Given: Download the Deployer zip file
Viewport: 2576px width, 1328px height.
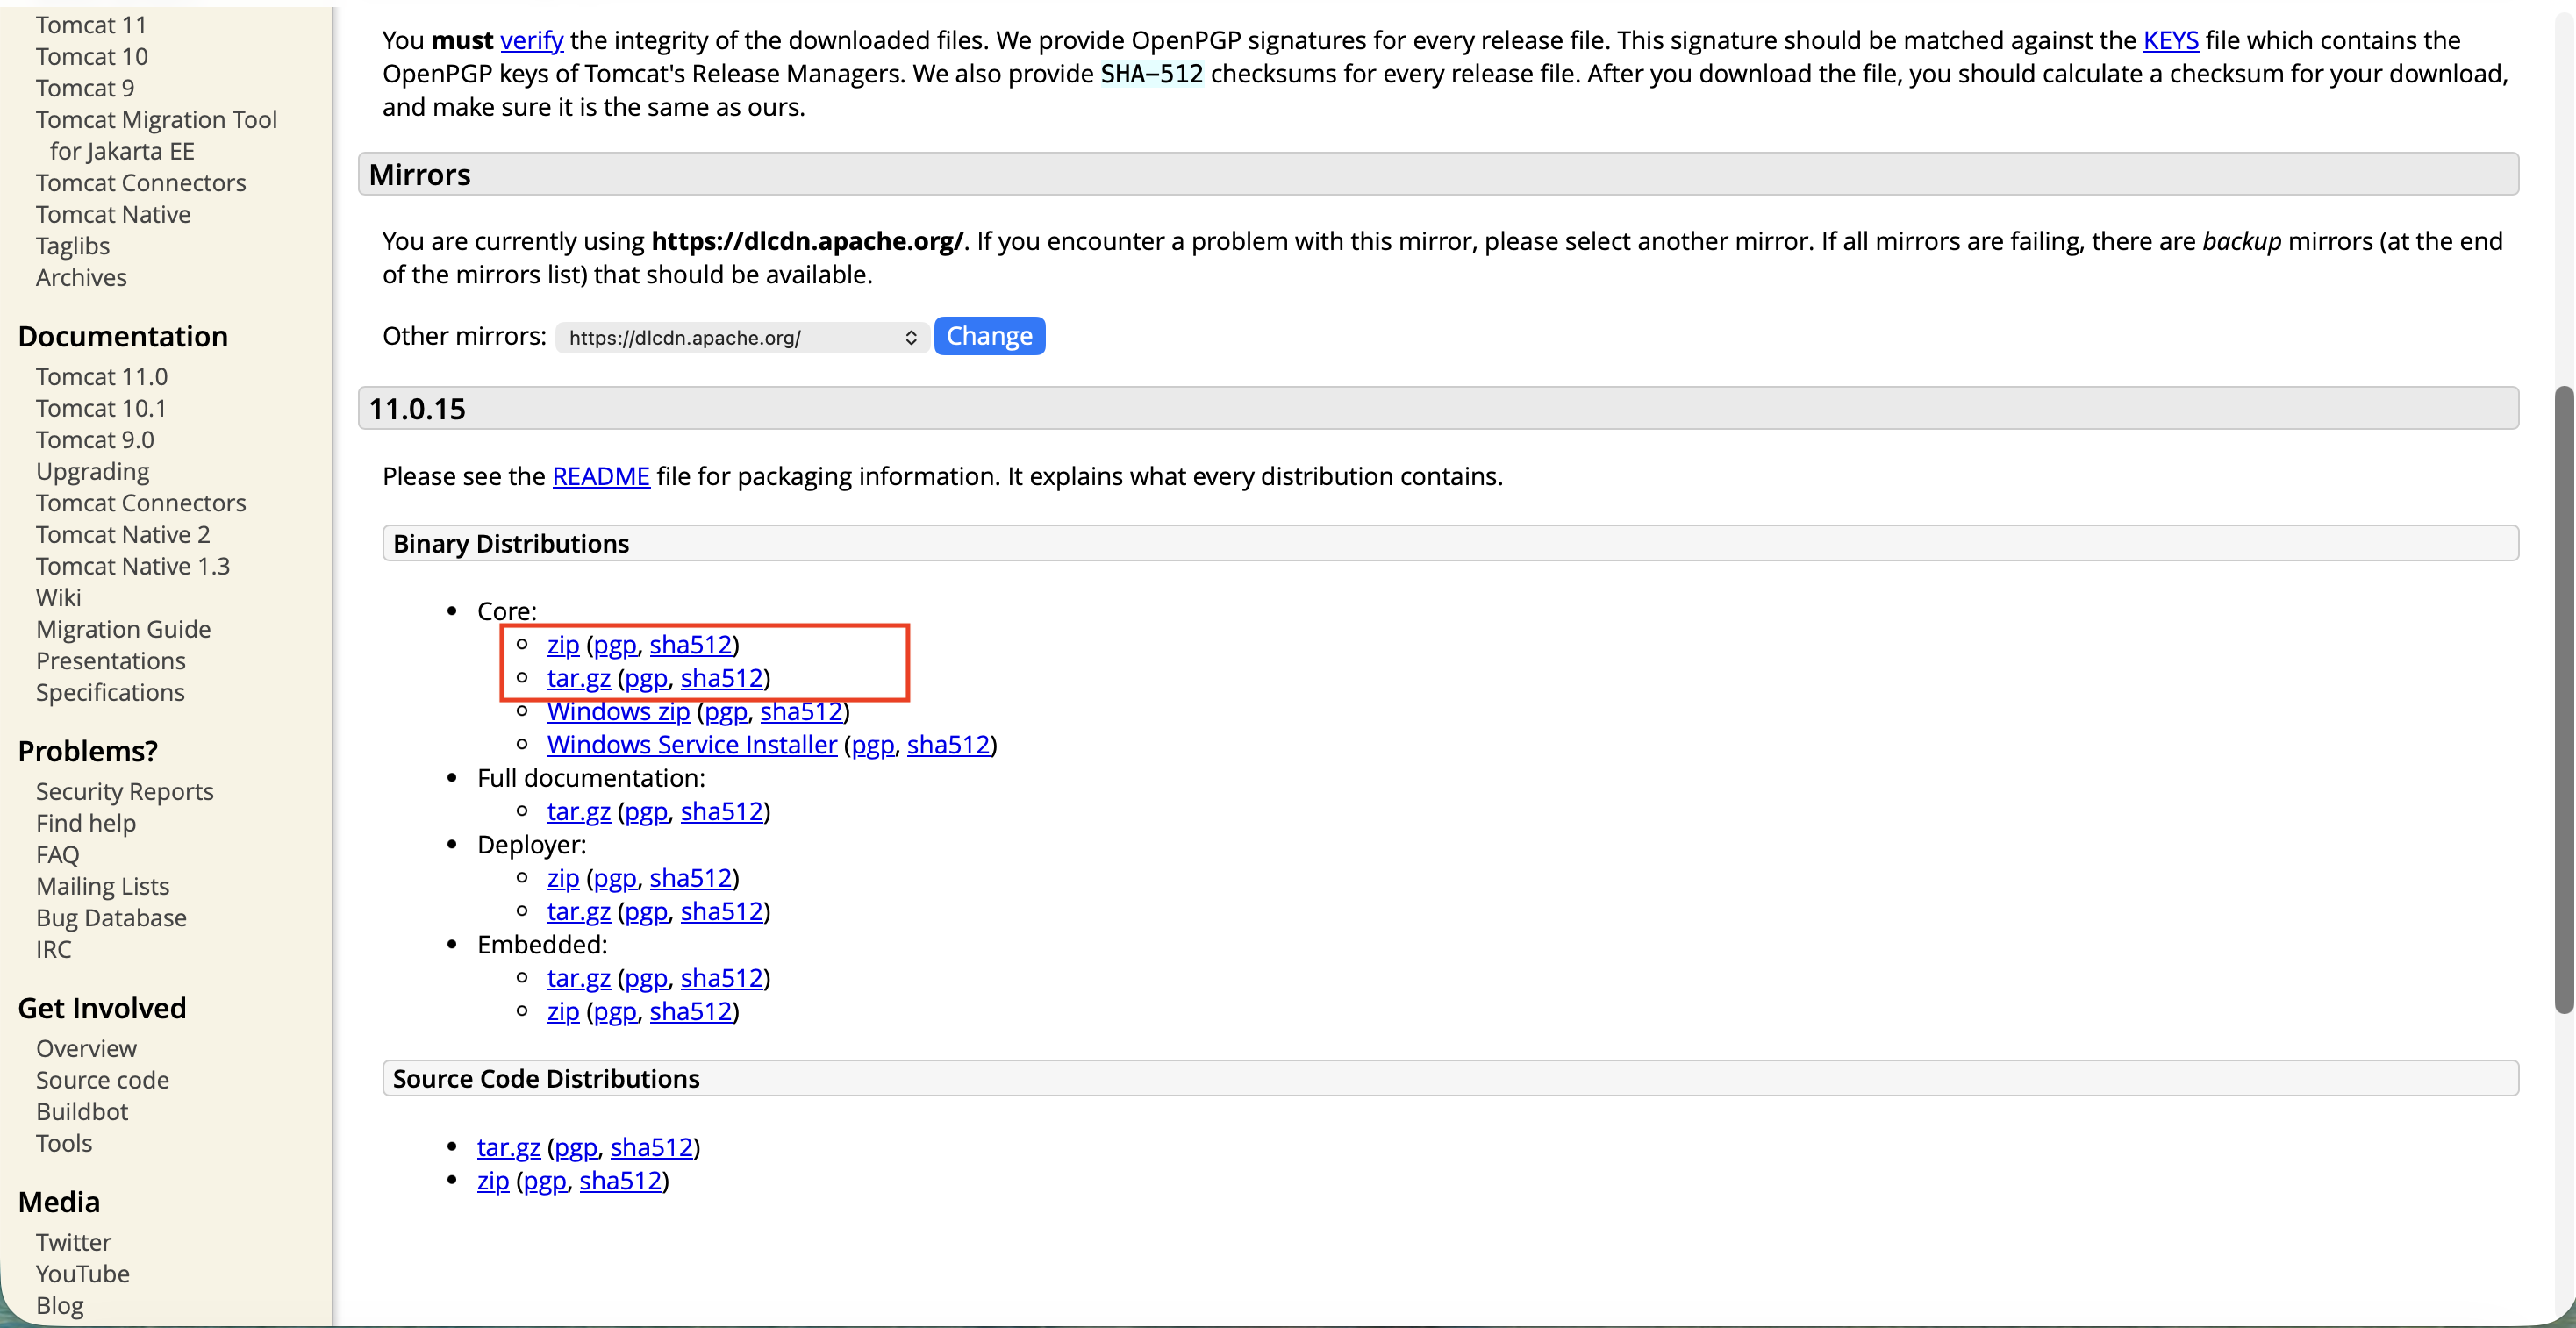Looking at the screenshot, I should coord(562,878).
